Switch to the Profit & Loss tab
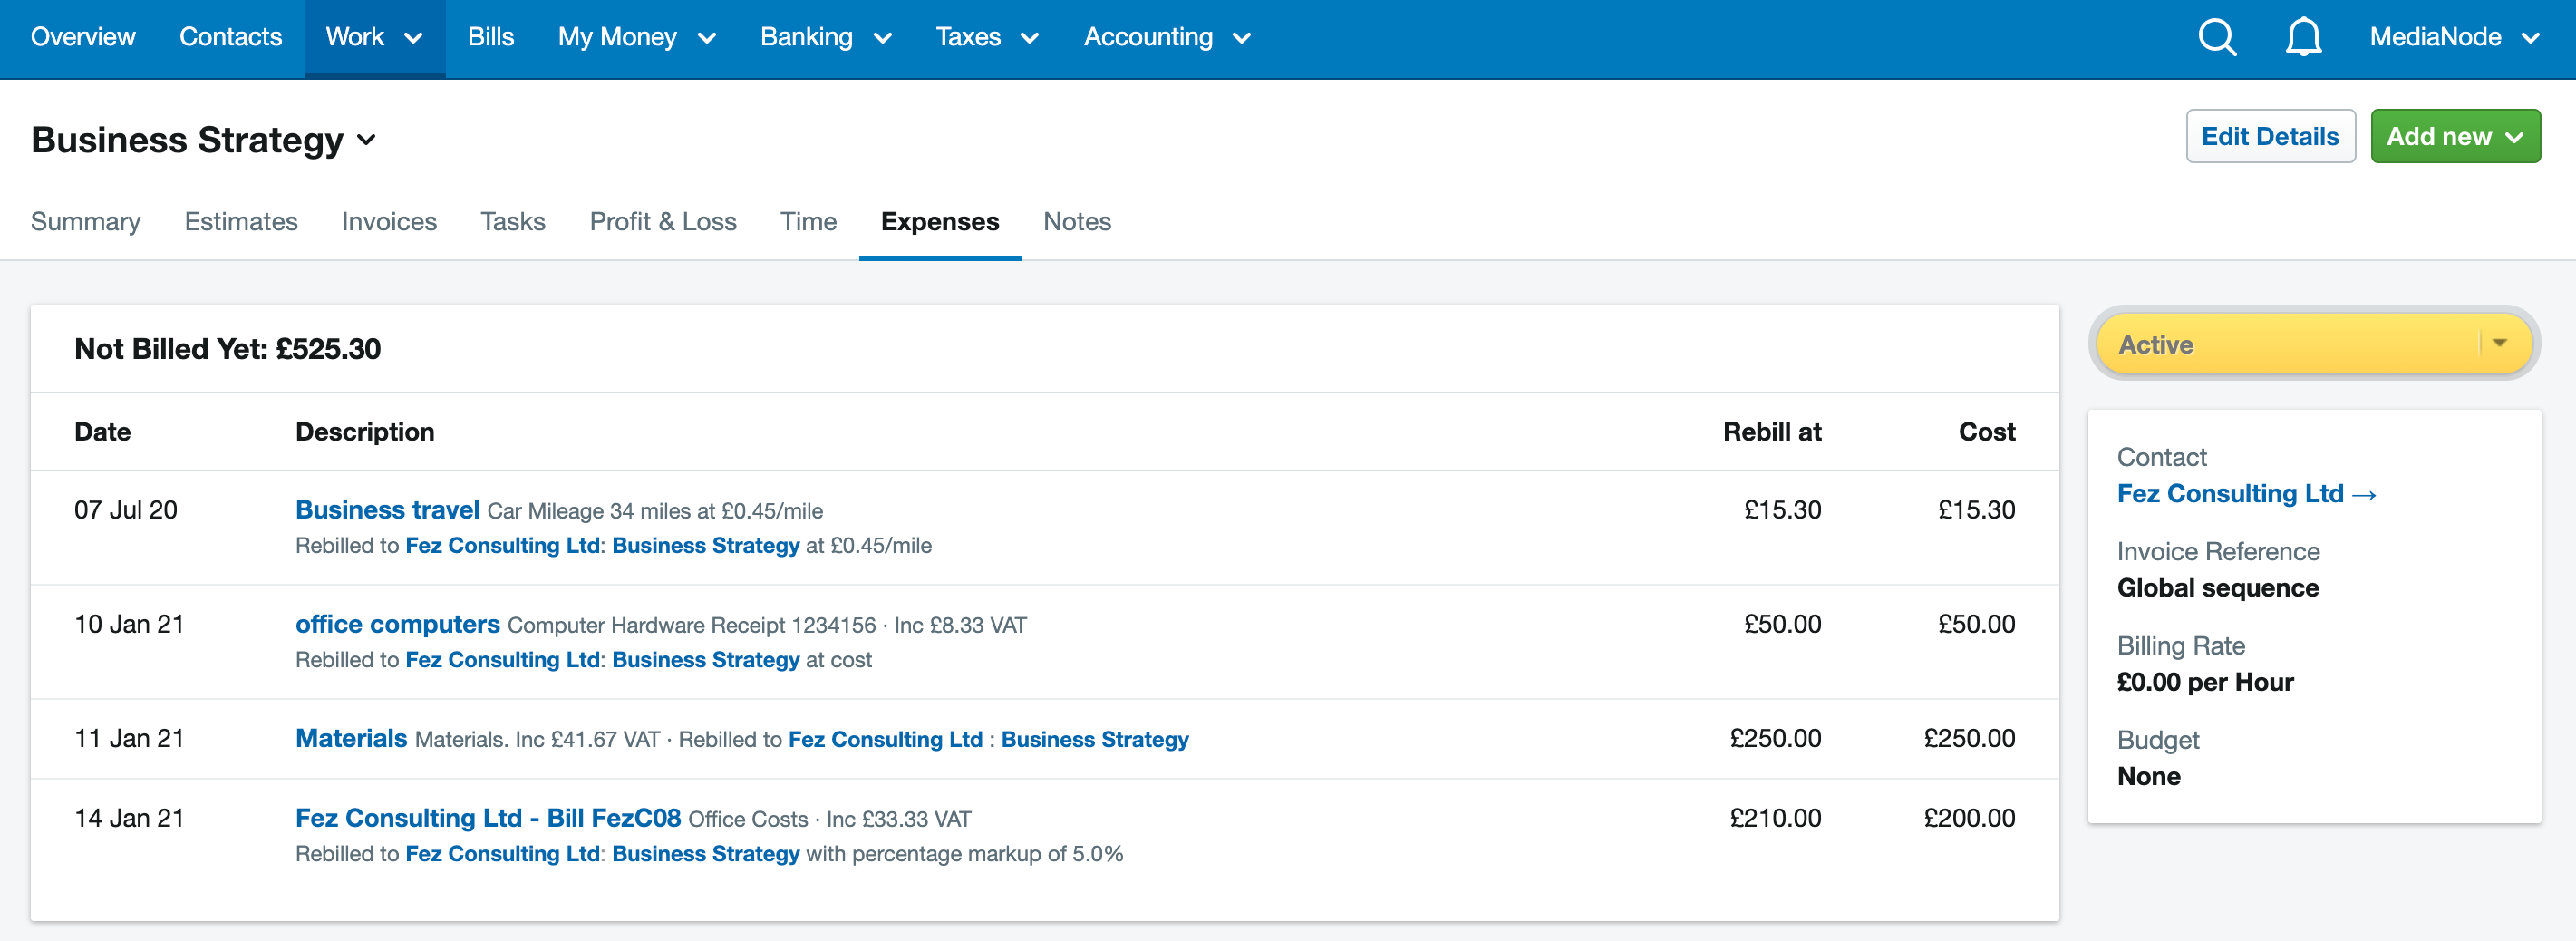The height and width of the screenshot is (941, 2576). click(x=662, y=222)
